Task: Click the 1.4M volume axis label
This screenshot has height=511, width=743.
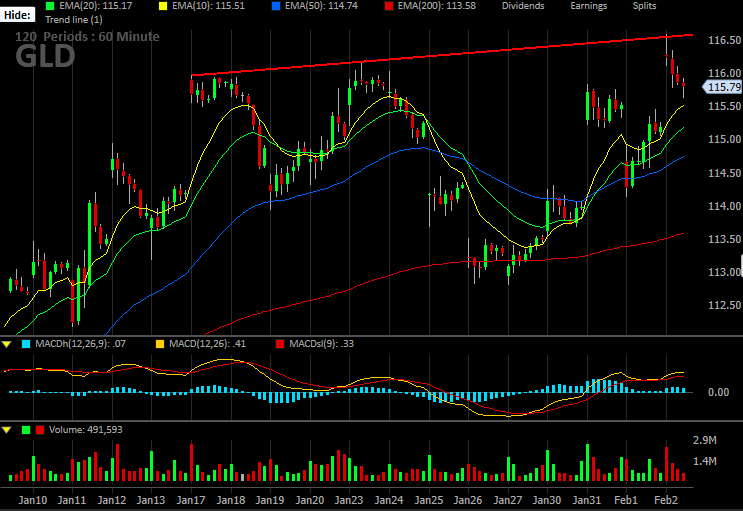Action: 705,461
